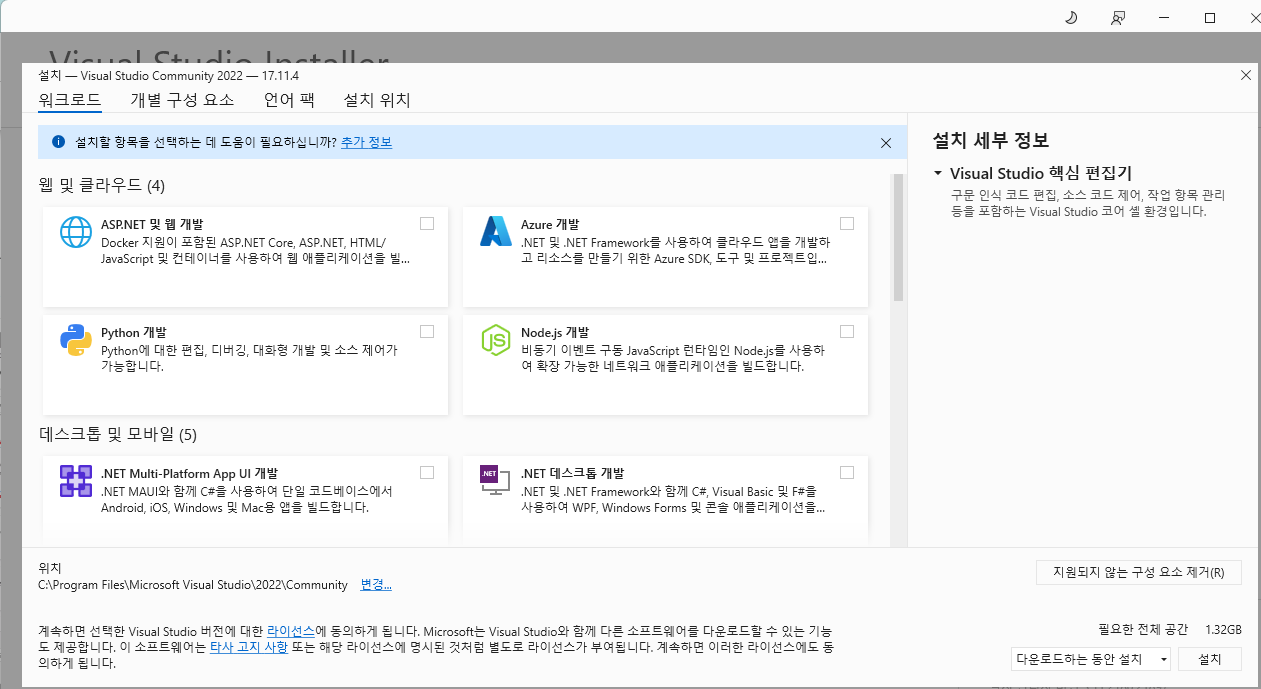Click the info icon in the blue banner
The width and height of the screenshot is (1261, 689).
pos(58,142)
